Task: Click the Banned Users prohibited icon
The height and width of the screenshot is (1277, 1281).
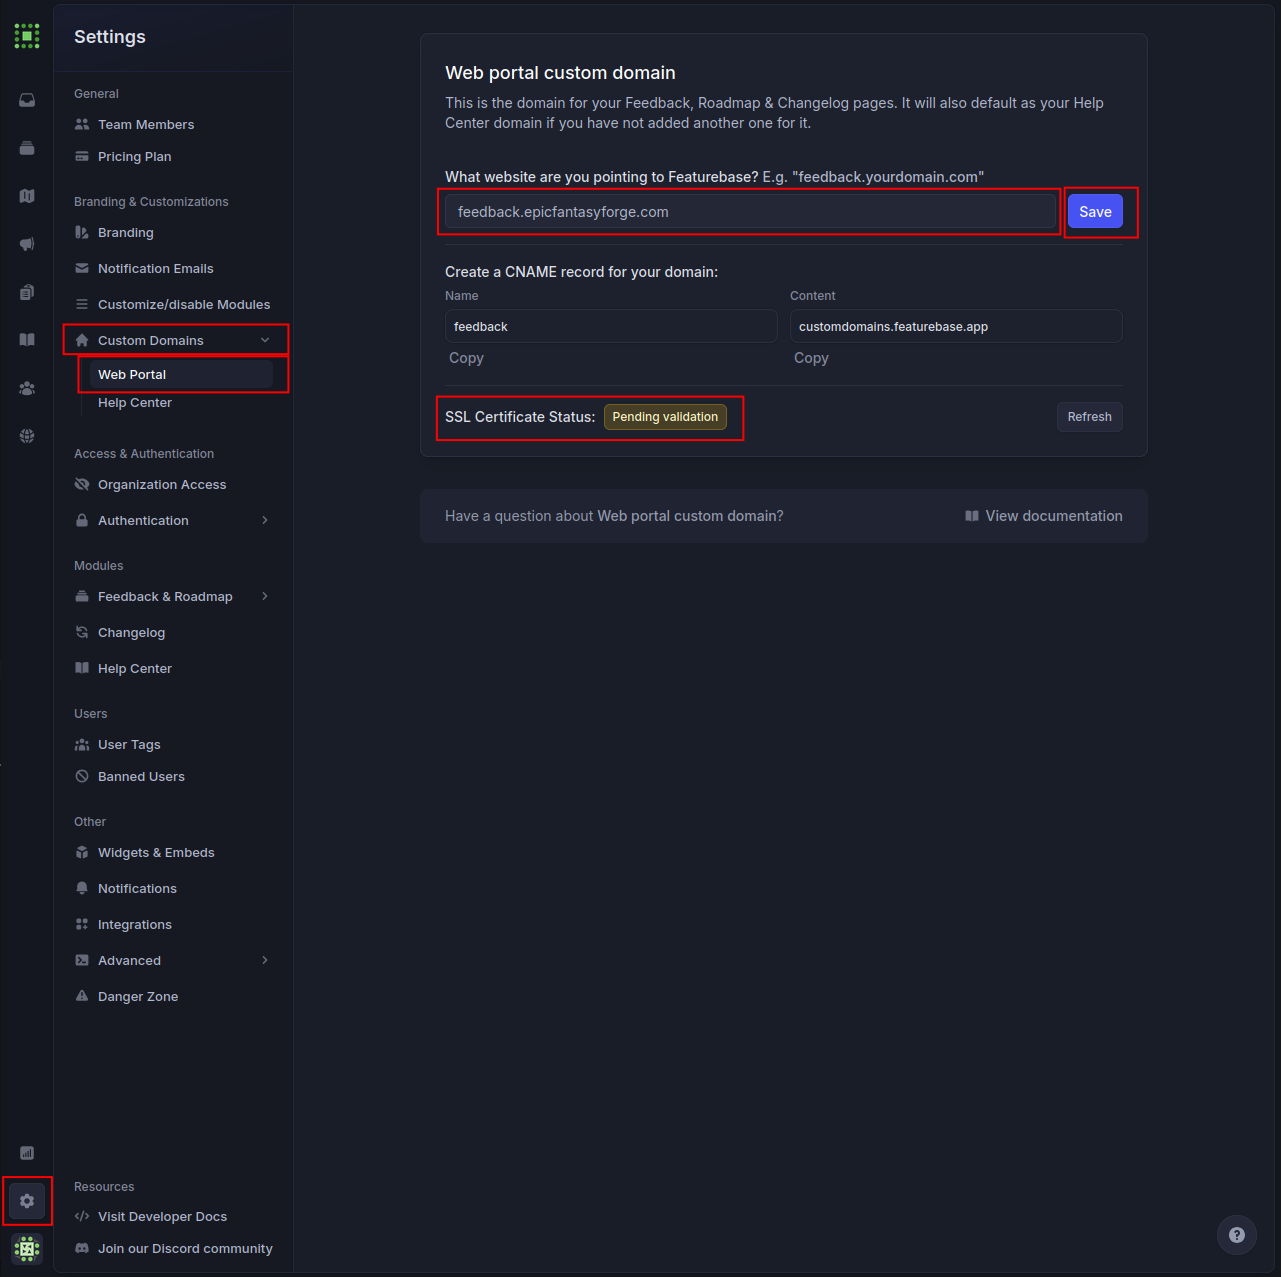Action: tap(82, 776)
